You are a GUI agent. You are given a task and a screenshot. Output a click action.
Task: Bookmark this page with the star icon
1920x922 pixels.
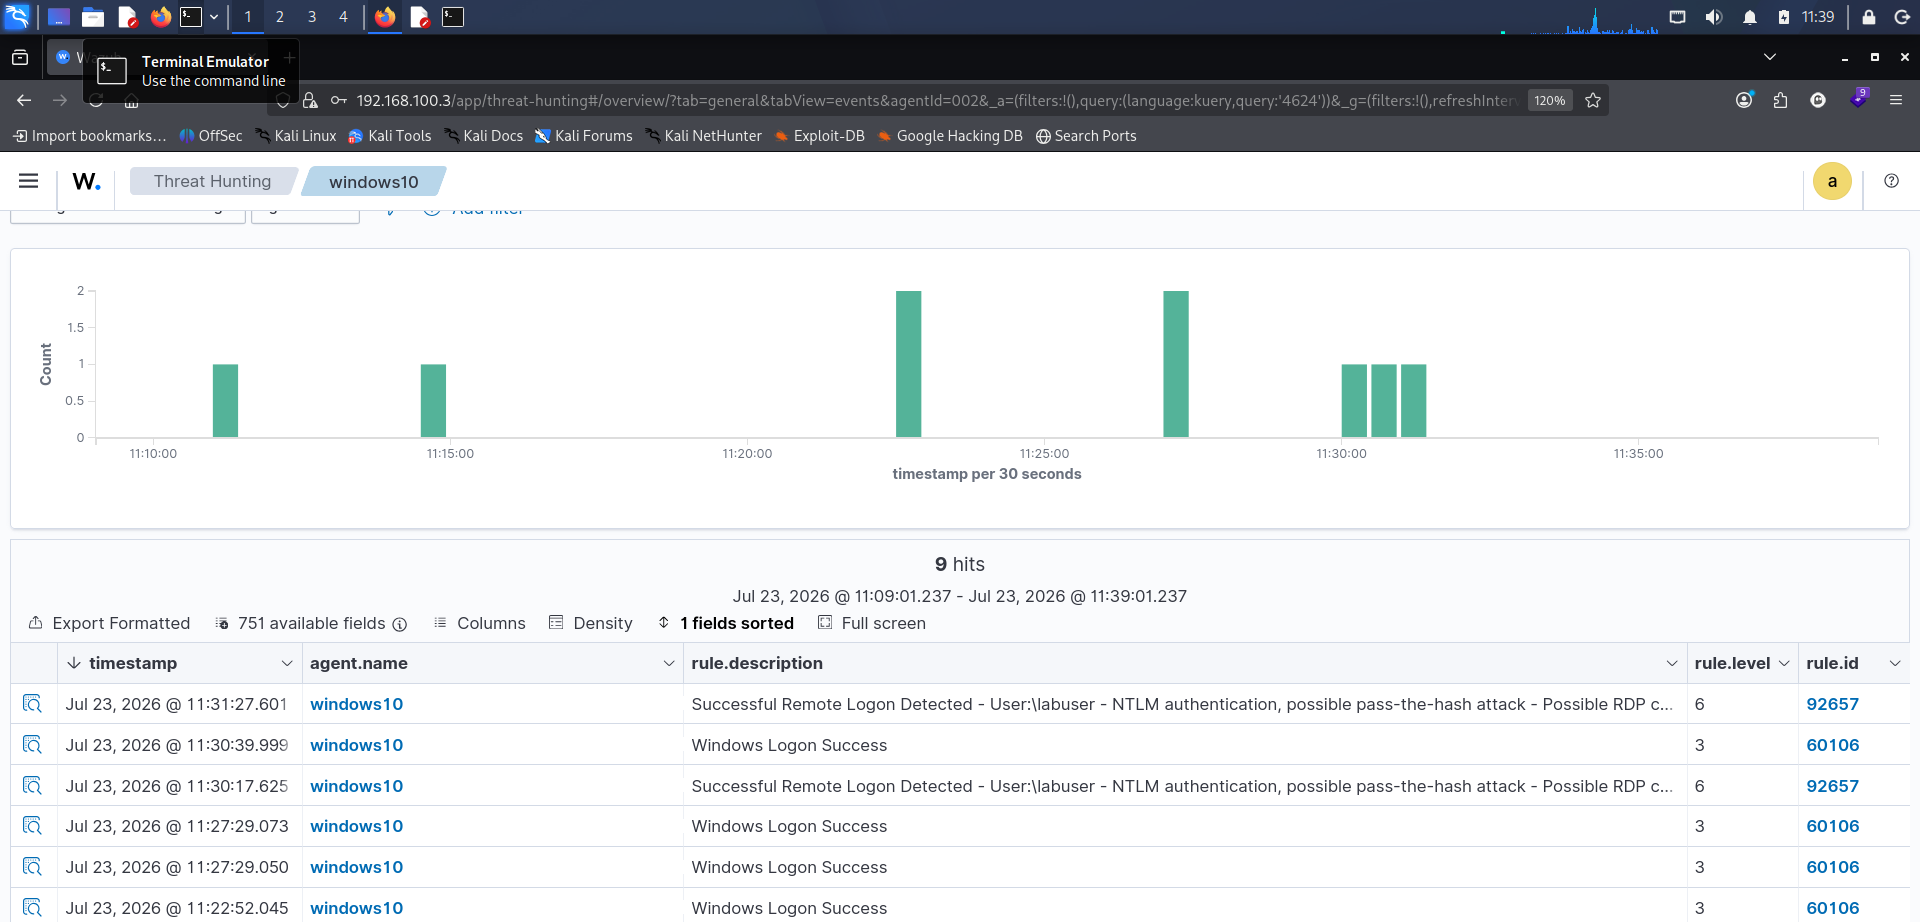[1593, 100]
